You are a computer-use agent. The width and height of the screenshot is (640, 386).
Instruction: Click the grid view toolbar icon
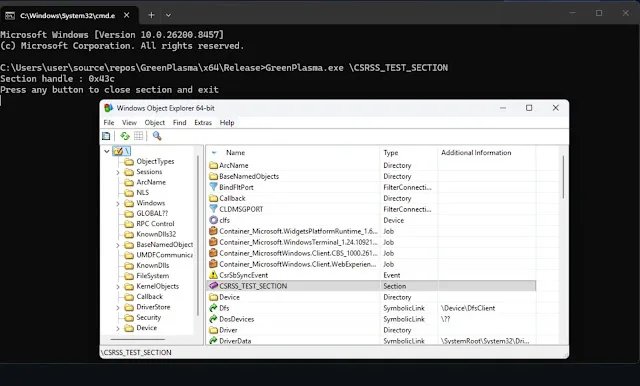tap(139, 136)
